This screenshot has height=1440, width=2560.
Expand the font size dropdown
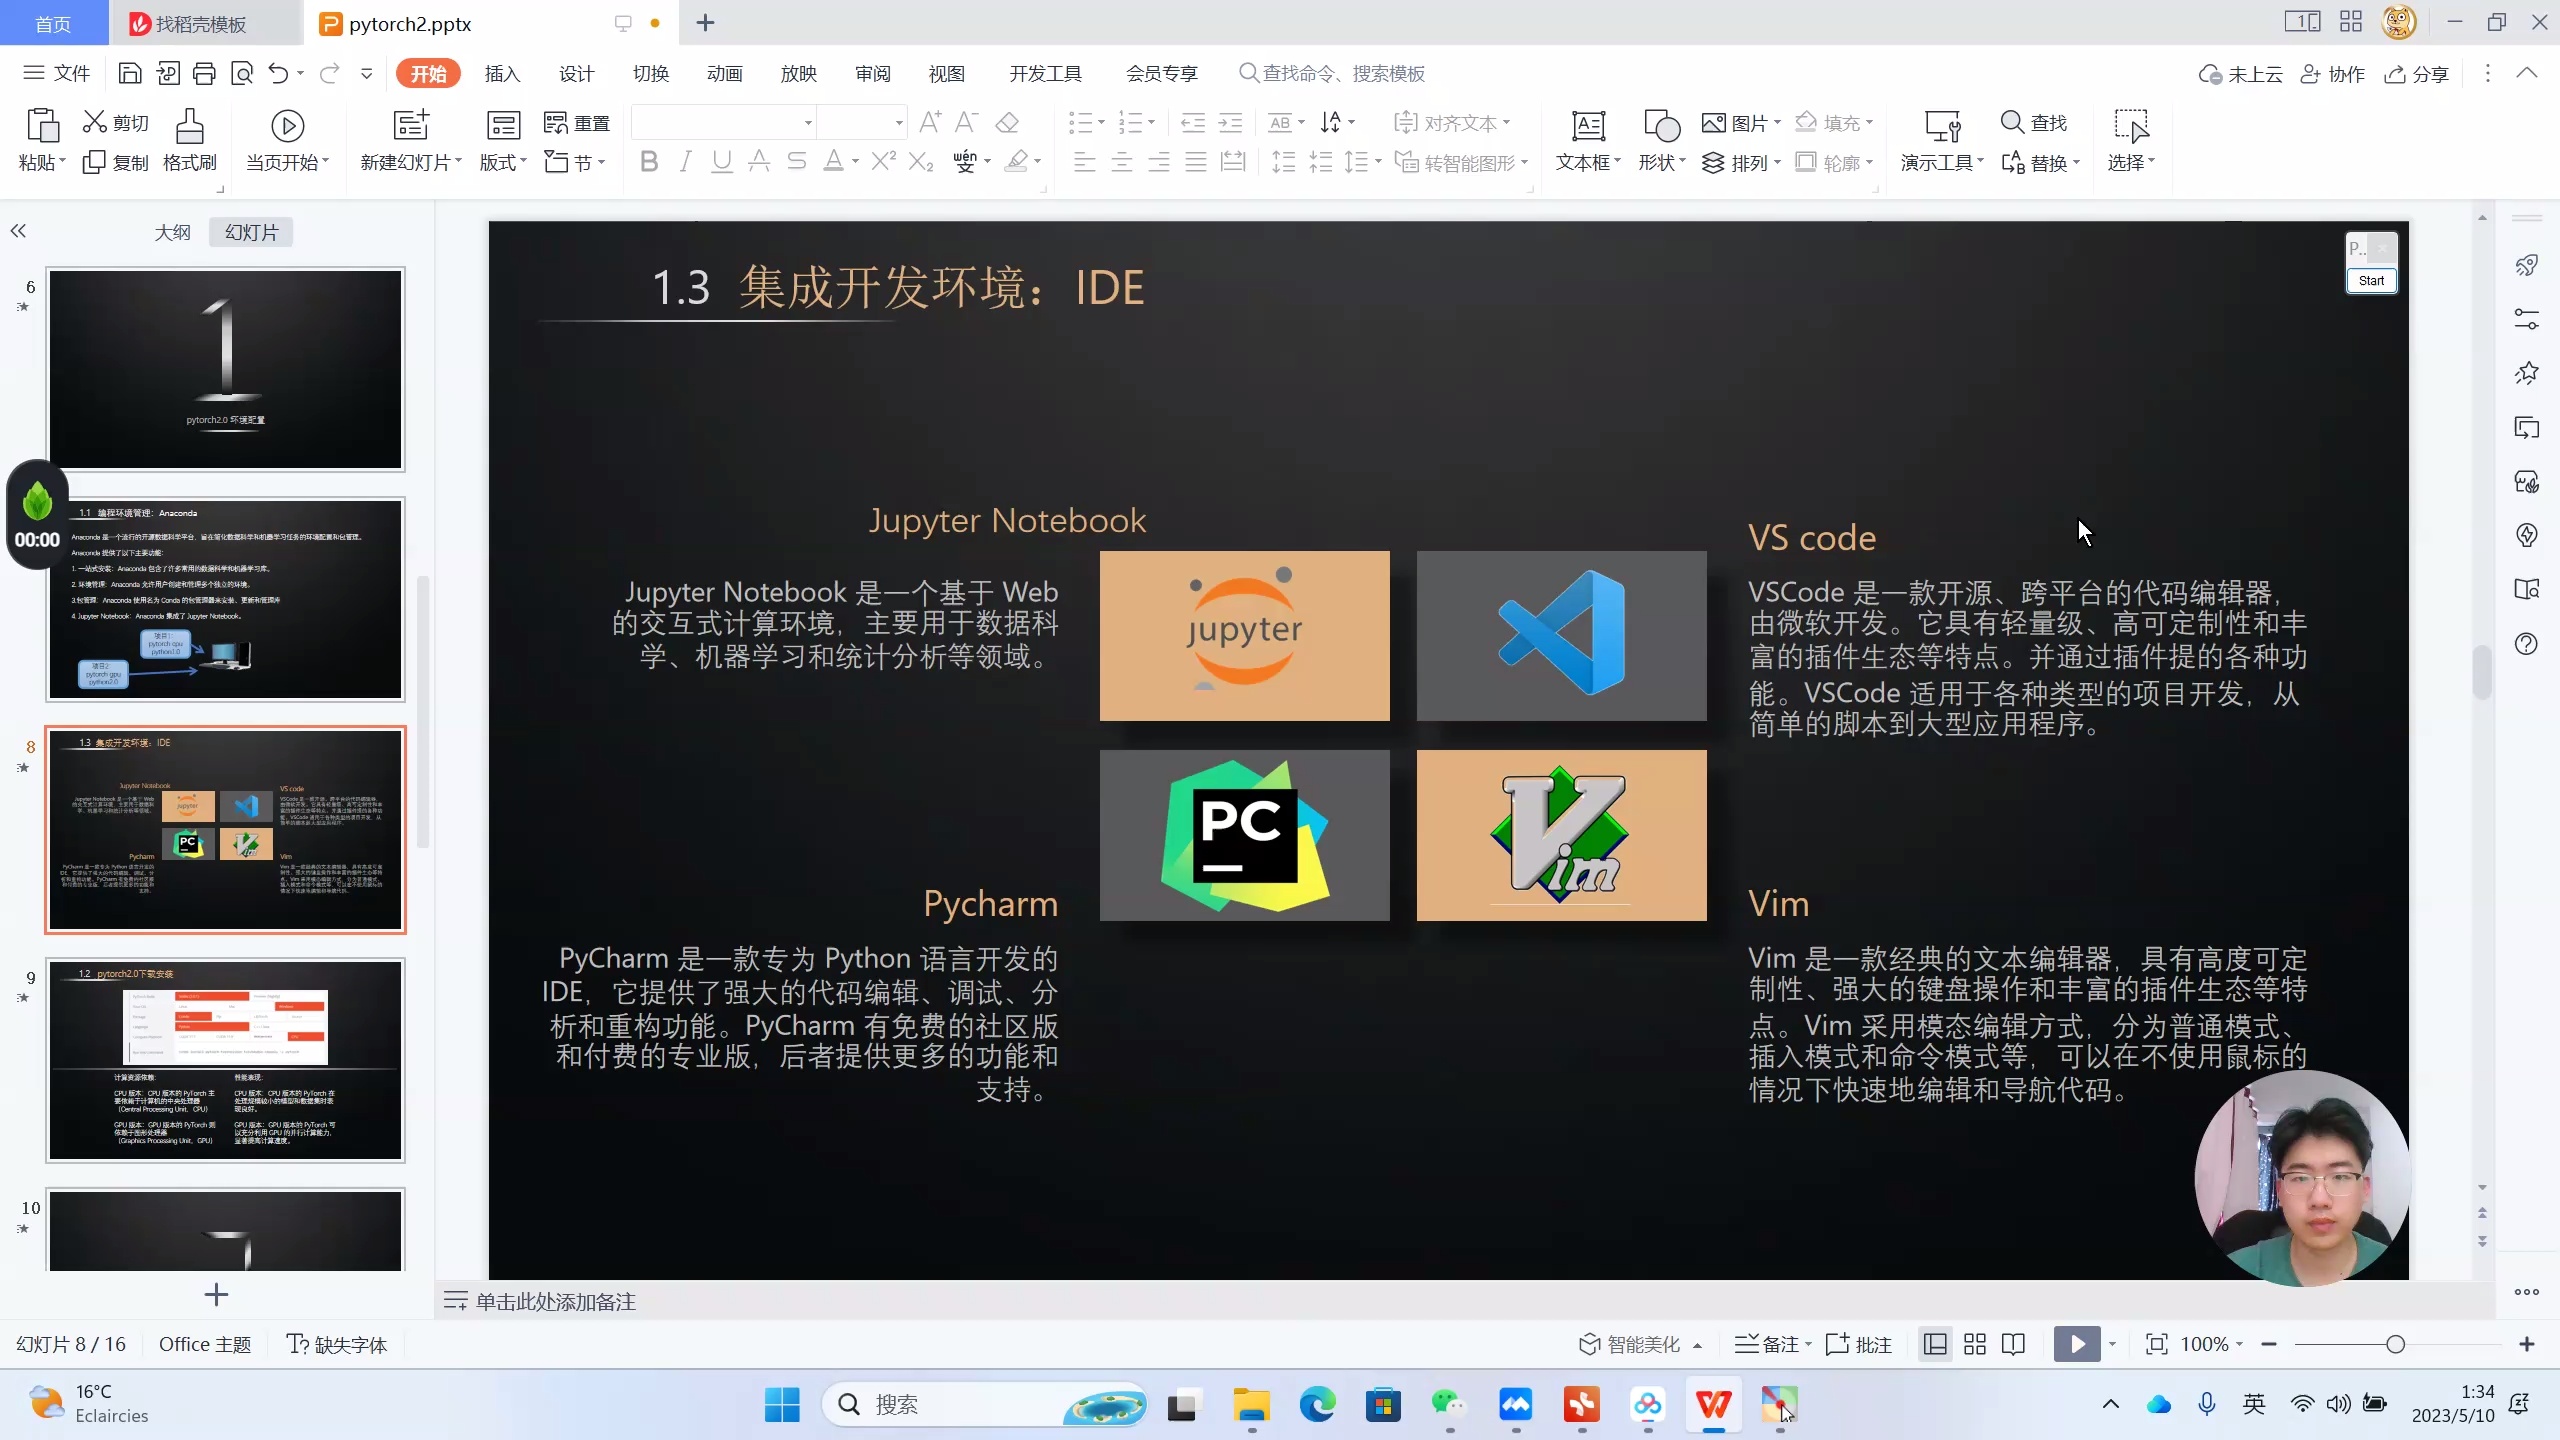(895, 122)
